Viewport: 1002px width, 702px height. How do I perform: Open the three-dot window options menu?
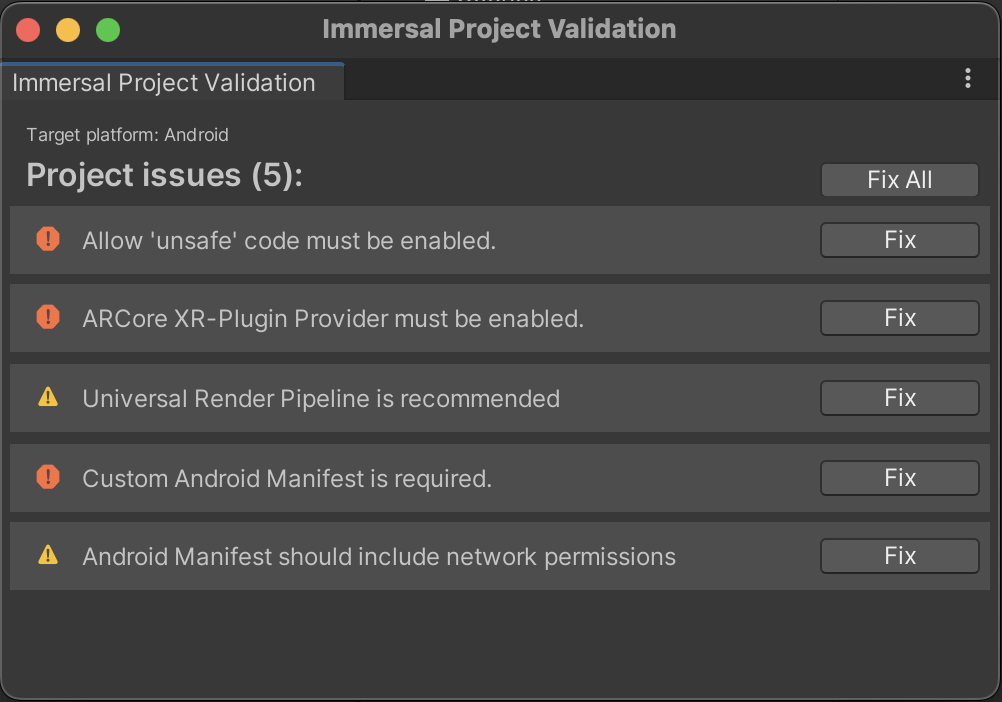[967, 78]
